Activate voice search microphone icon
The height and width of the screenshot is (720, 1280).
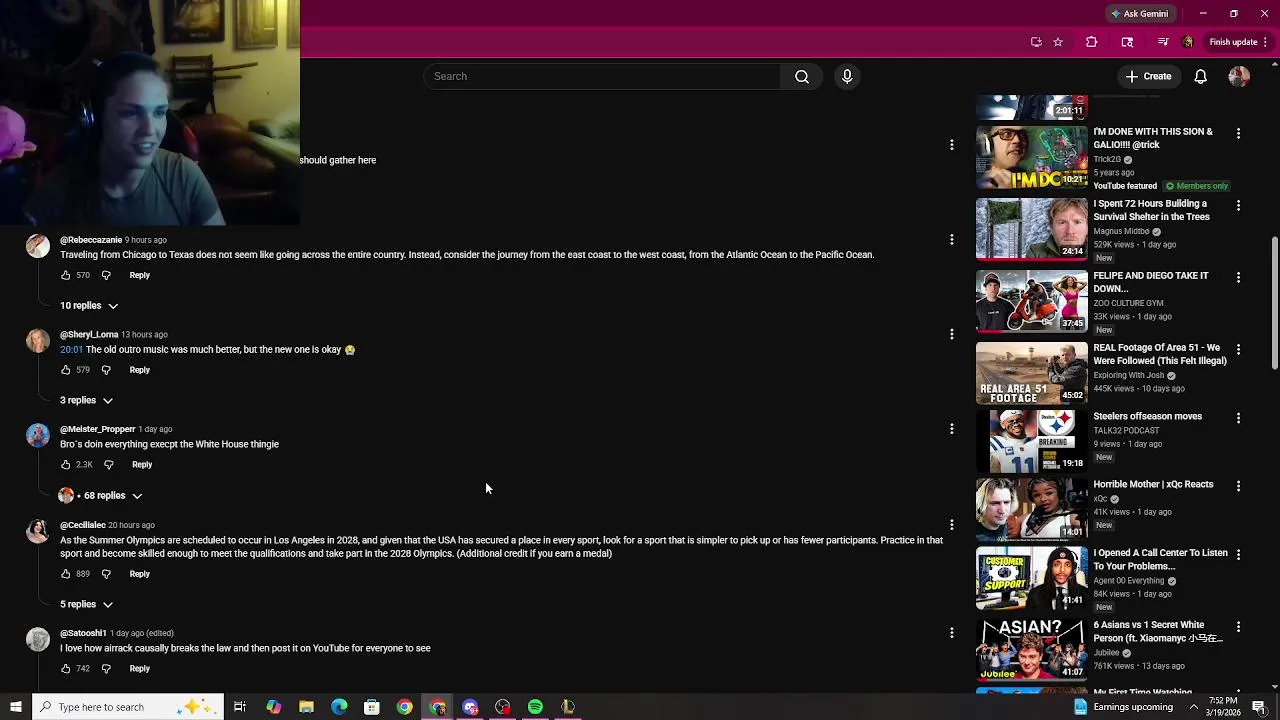847,76
